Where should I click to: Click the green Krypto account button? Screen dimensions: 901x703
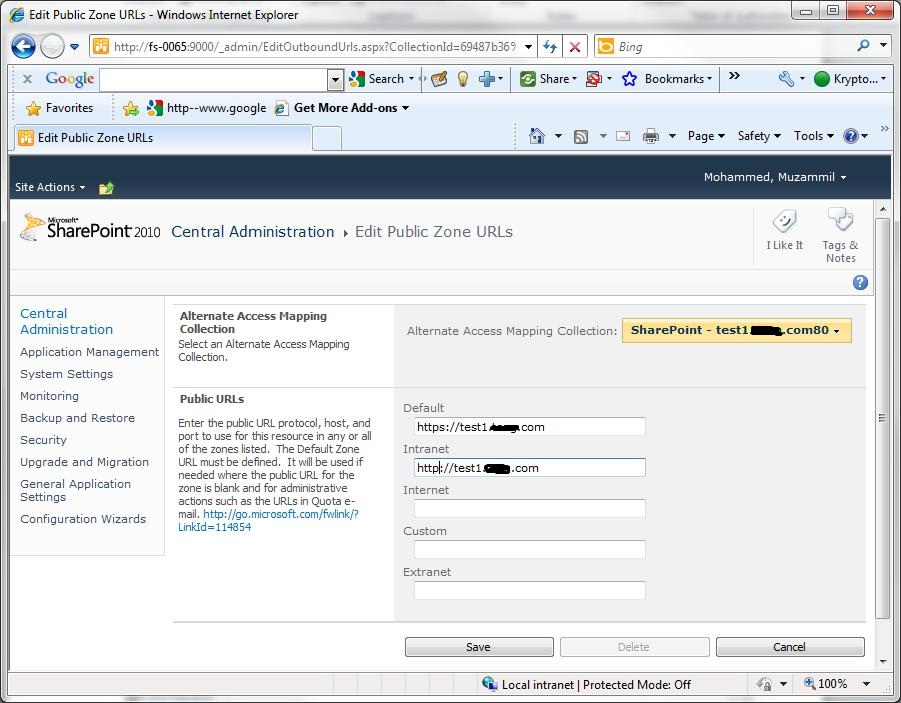tap(849, 79)
